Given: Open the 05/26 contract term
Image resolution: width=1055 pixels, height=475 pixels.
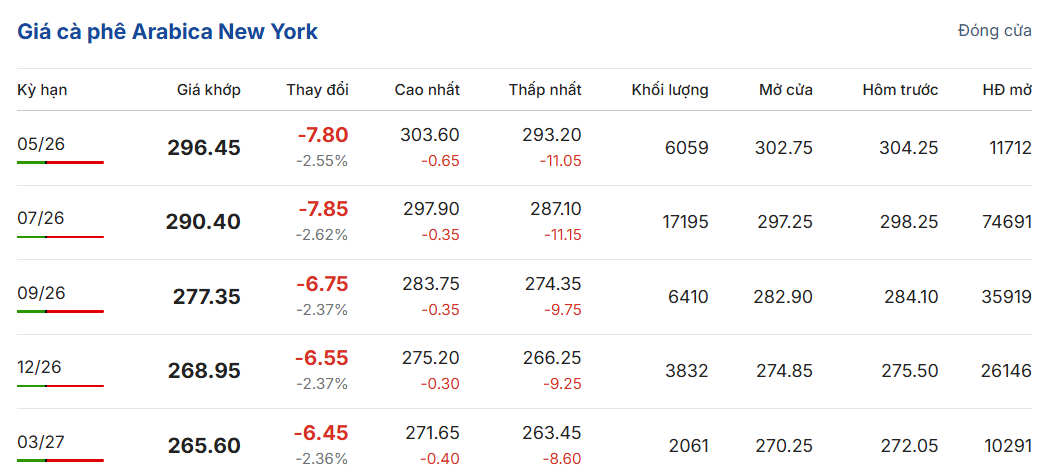Looking at the screenshot, I should point(41,144).
